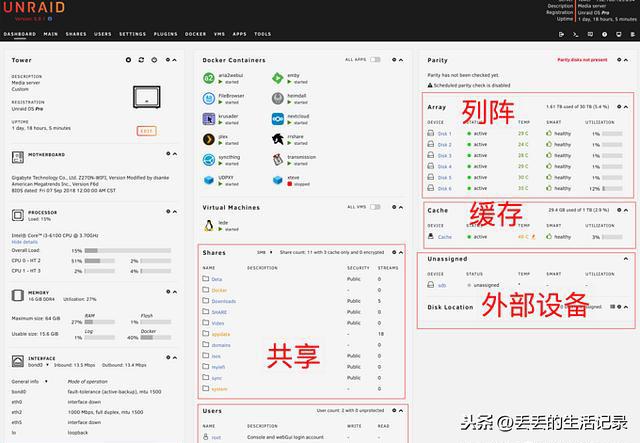
Task: Click the info icon in header
Action: click(x=604, y=34)
